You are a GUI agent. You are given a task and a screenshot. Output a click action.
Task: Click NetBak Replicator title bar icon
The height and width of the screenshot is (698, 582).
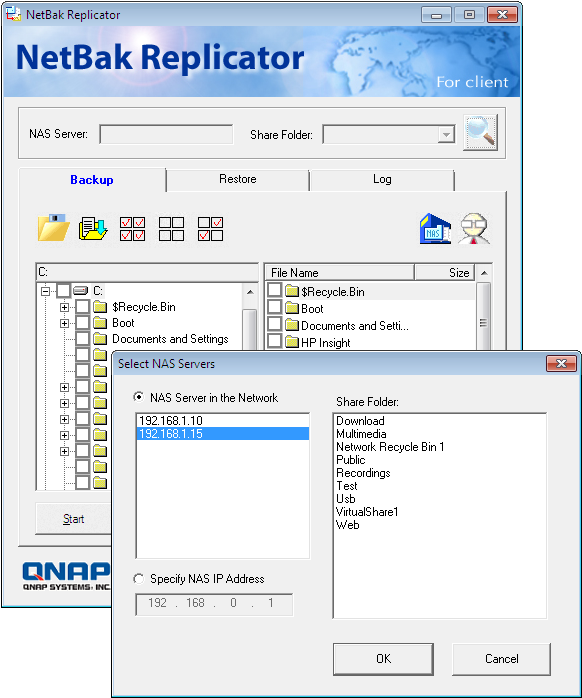[13, 14]
